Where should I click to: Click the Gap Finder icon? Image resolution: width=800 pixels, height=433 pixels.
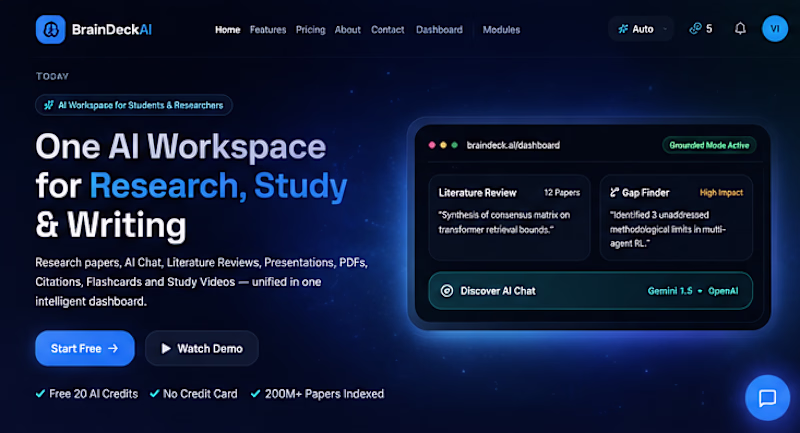tap(614, 192)
